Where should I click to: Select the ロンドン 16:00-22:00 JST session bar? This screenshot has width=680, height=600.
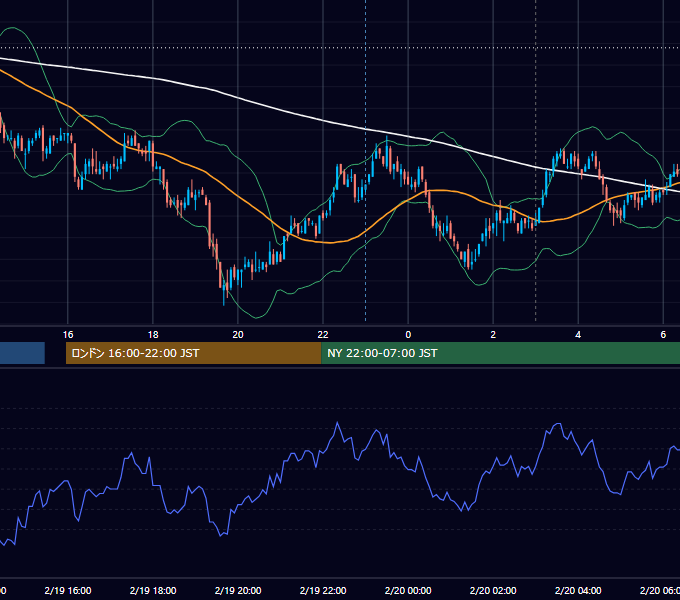coord(193,353)
